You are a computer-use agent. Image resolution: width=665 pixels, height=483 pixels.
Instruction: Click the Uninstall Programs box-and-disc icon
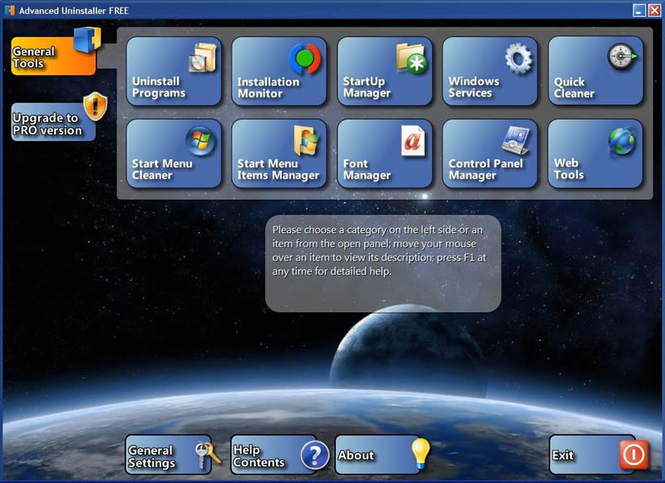click(x=203, y=57)
